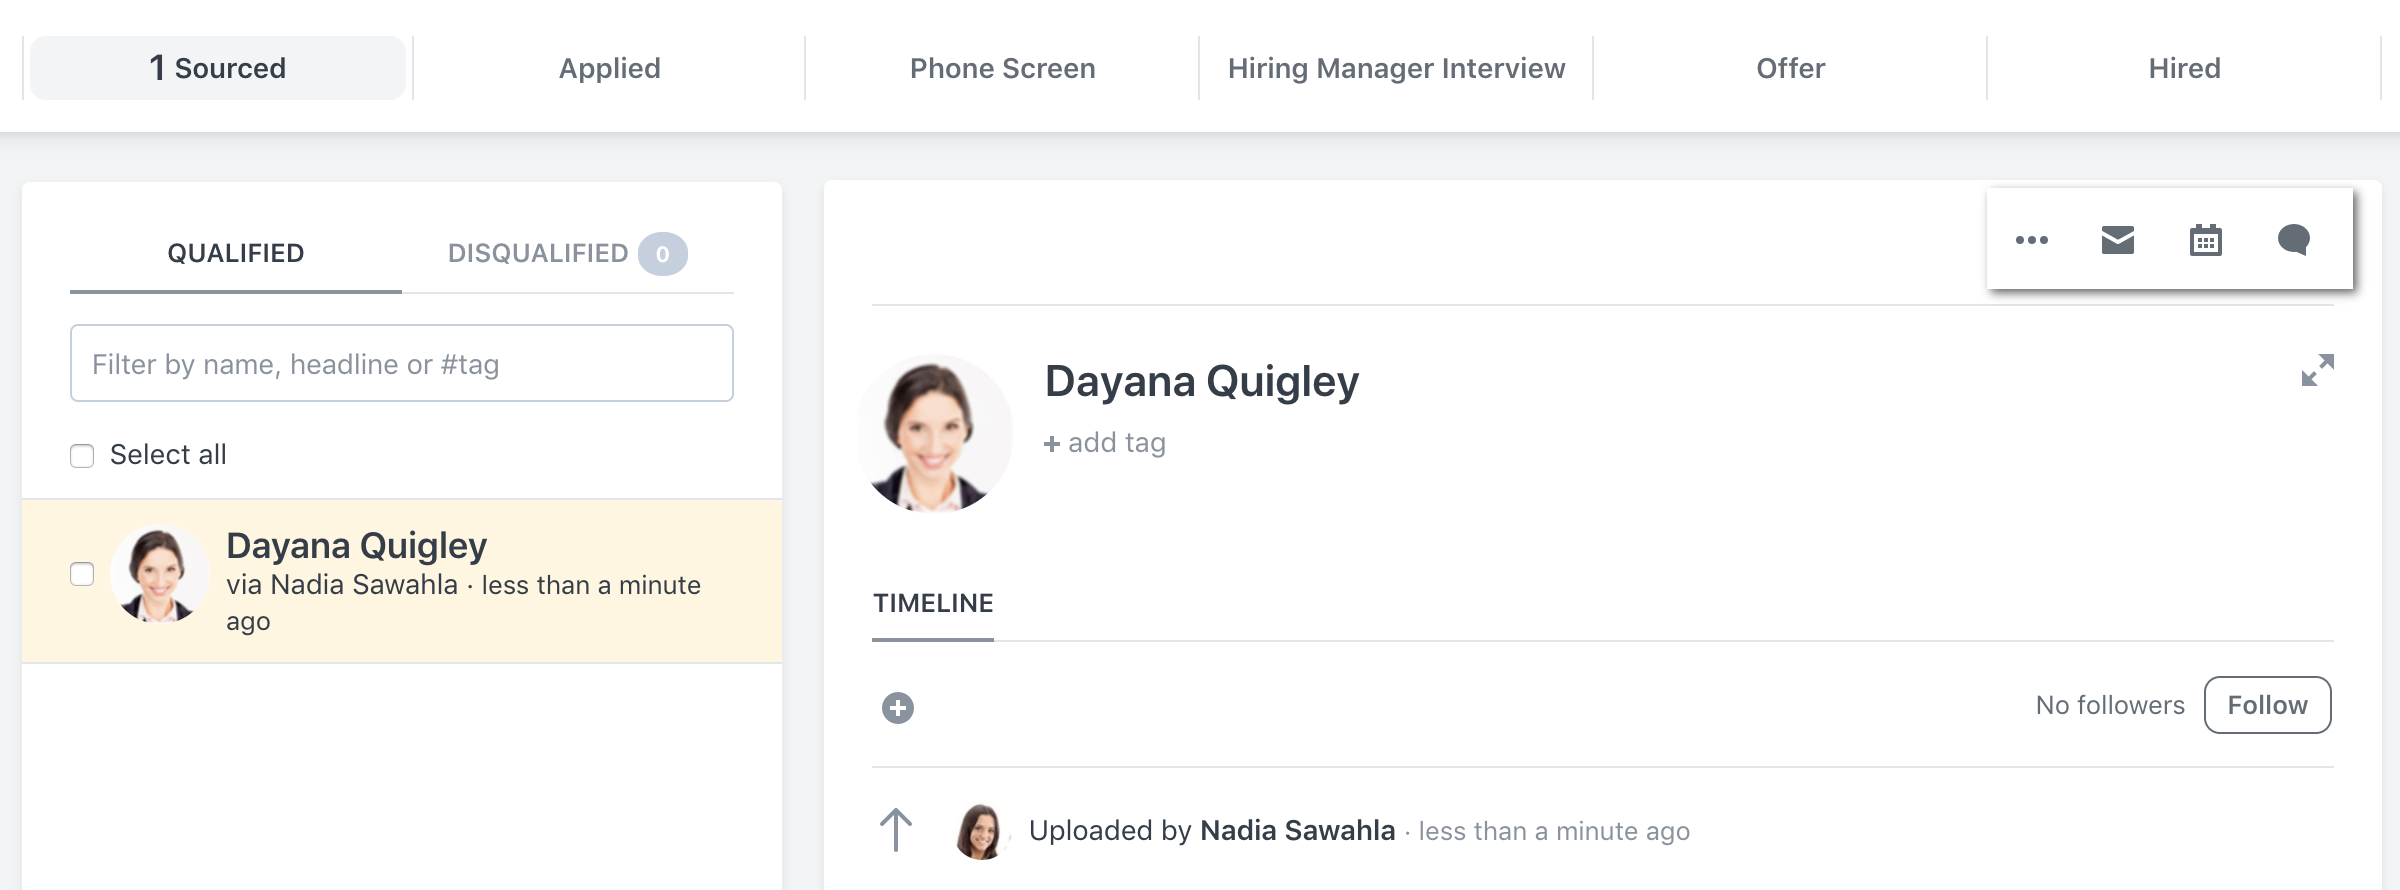Viewport: 2400px width, 890px height.
Task: Click 'via Nadia Sawahla' candidate subtitle
Action: pos(342,585)
